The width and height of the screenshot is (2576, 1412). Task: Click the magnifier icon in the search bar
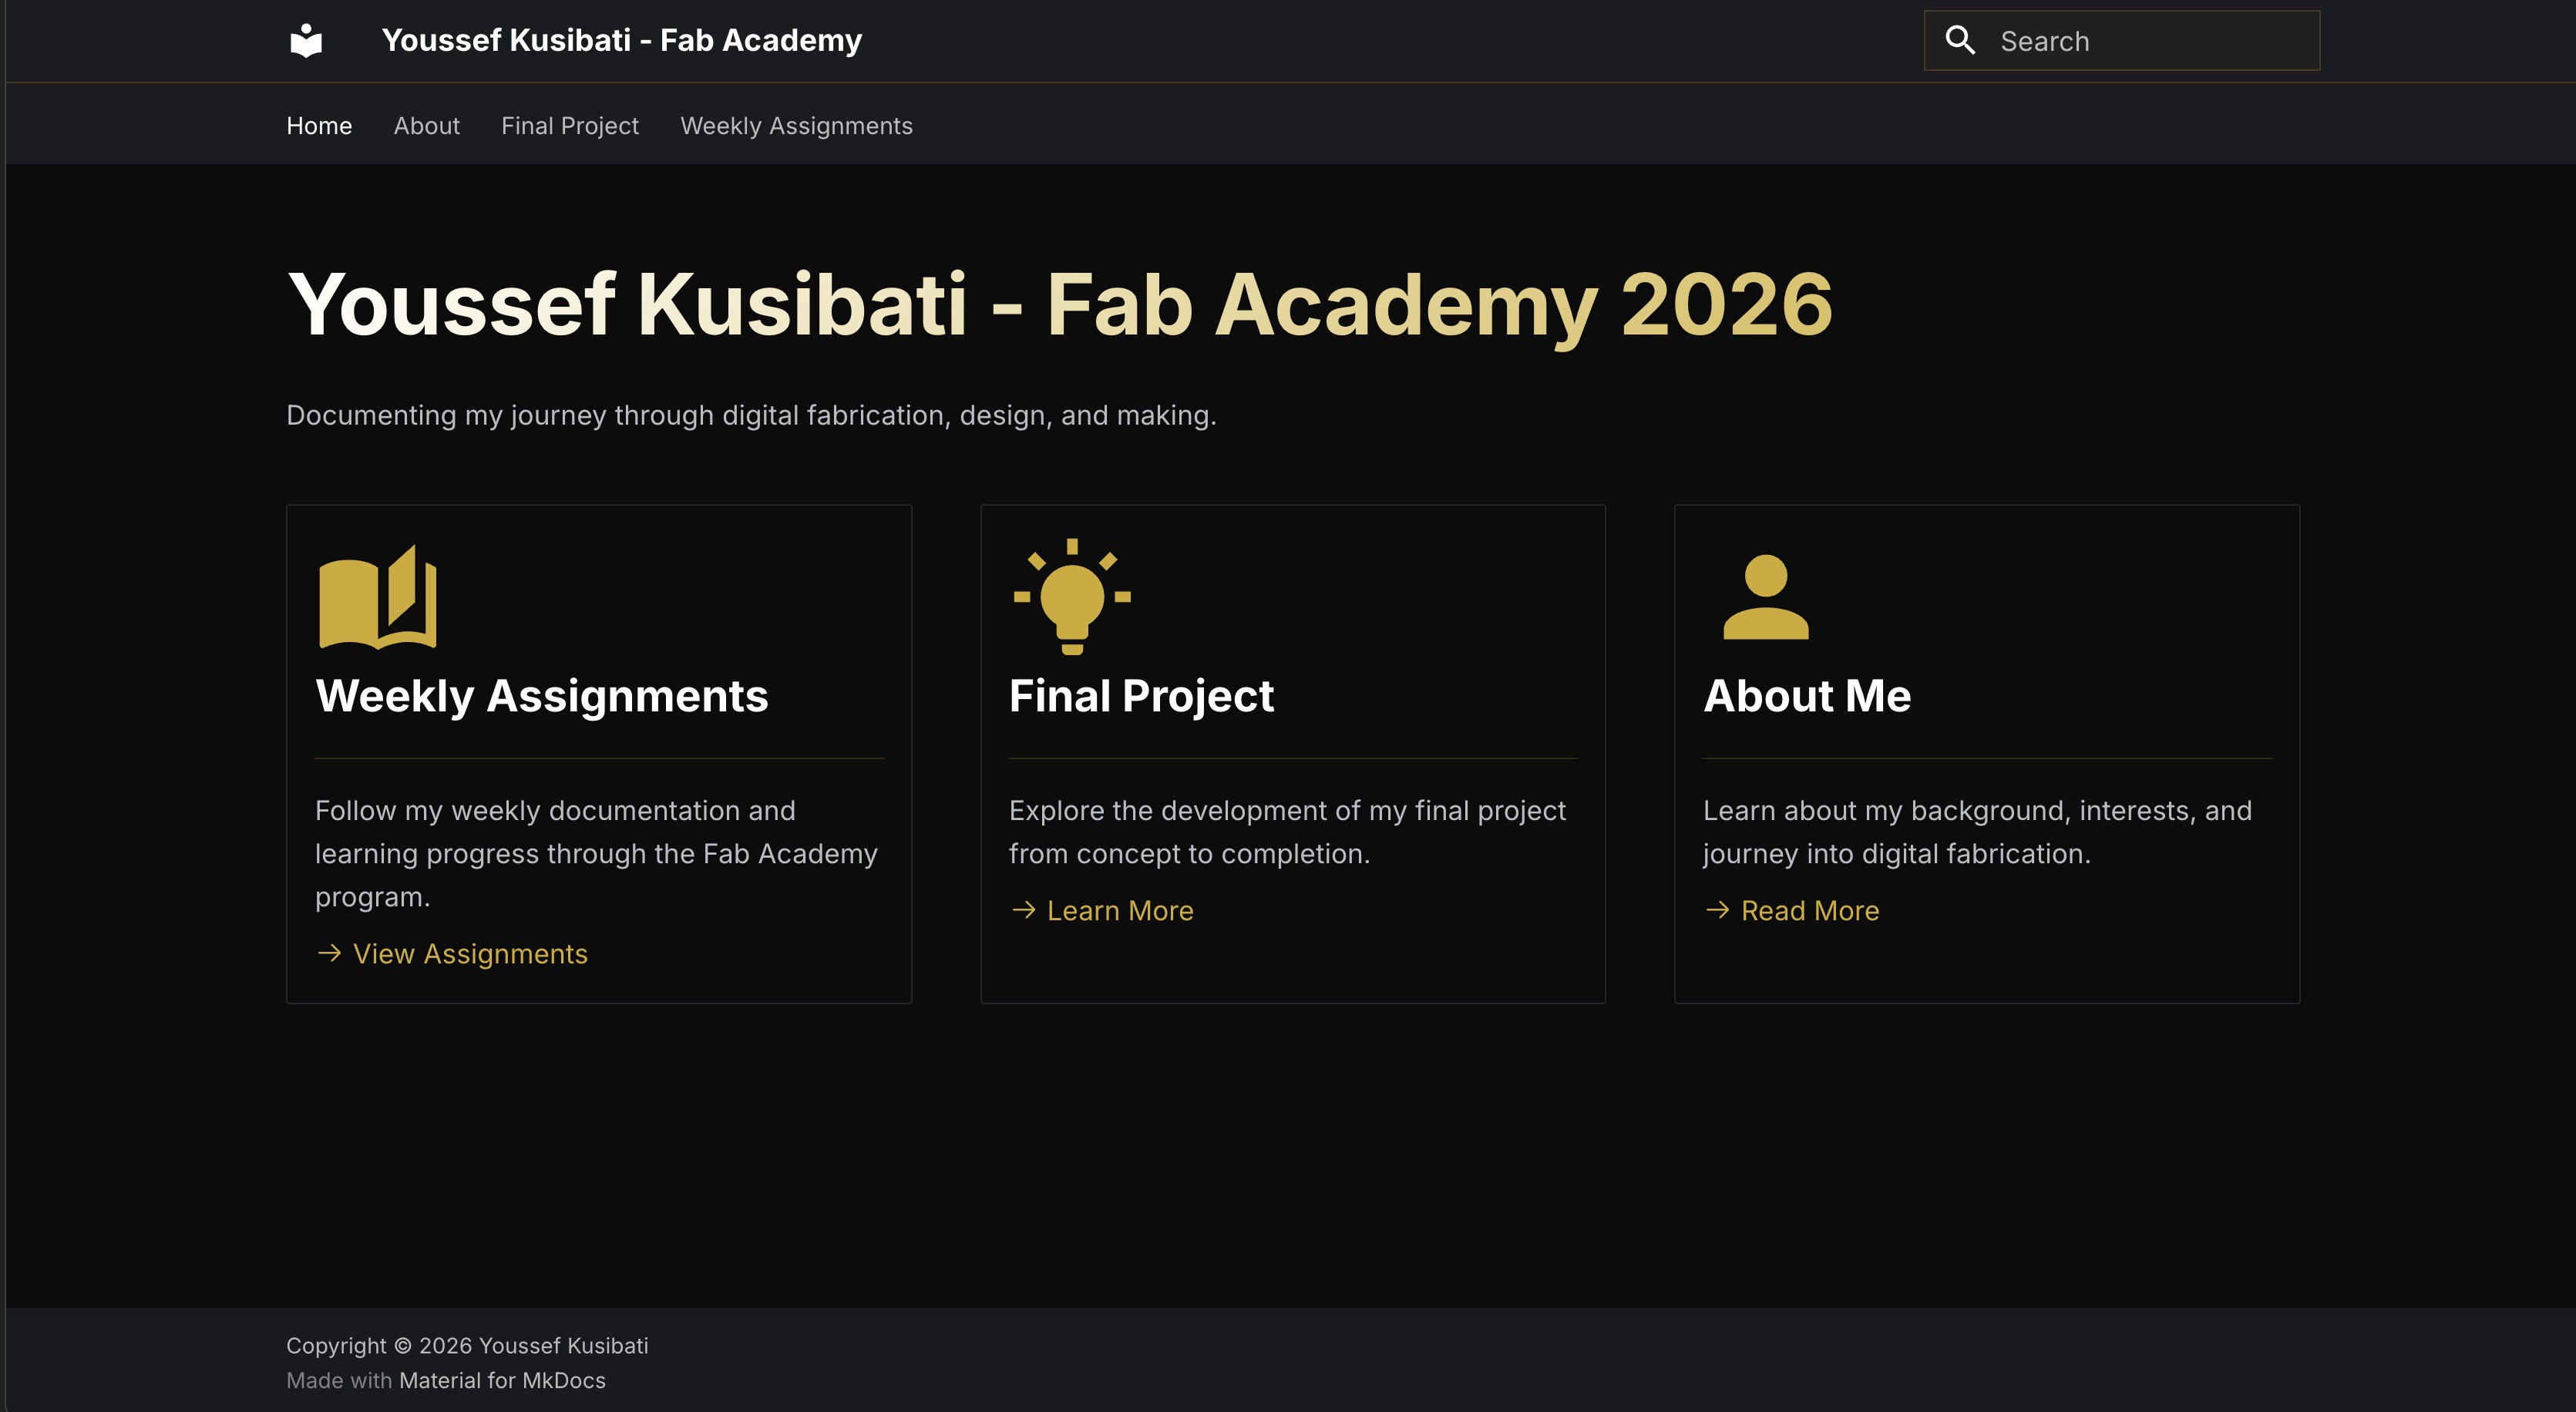coord(1962,40)
